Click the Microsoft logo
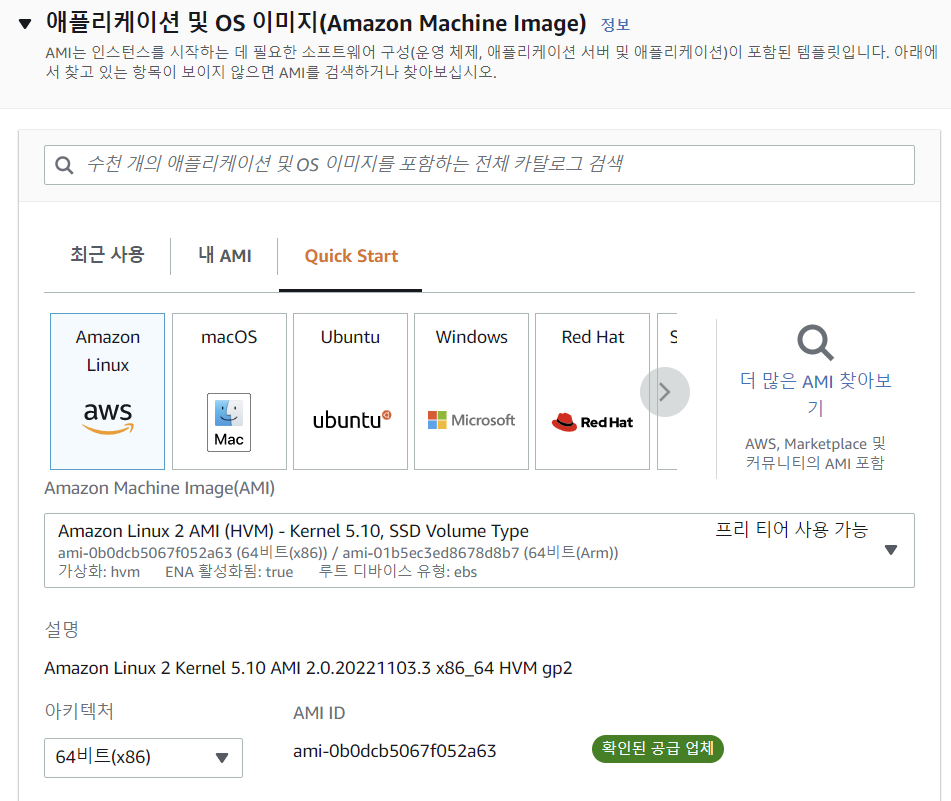Screen dimensions: 951x801 tap(471, 420)
